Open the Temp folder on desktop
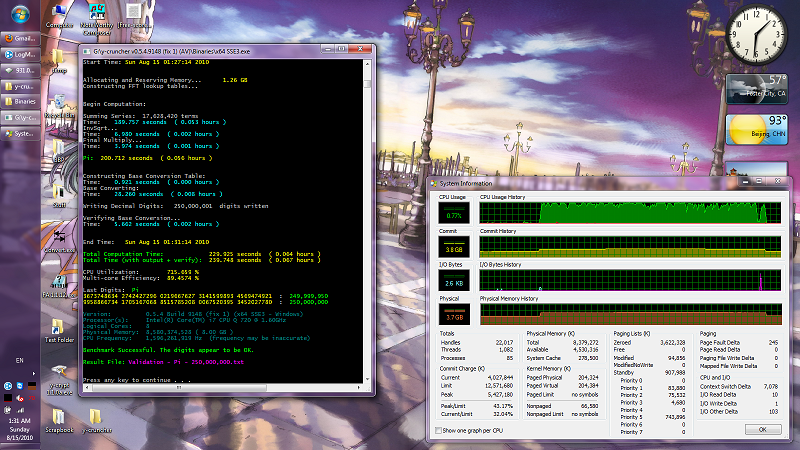800x450 pixels. [x=59, y=58]
